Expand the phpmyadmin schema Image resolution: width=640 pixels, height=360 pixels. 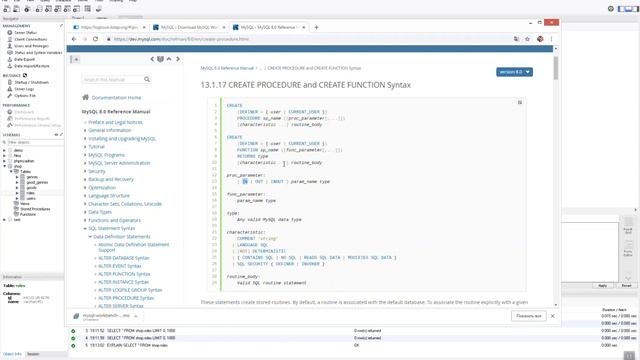pos(4,161)
